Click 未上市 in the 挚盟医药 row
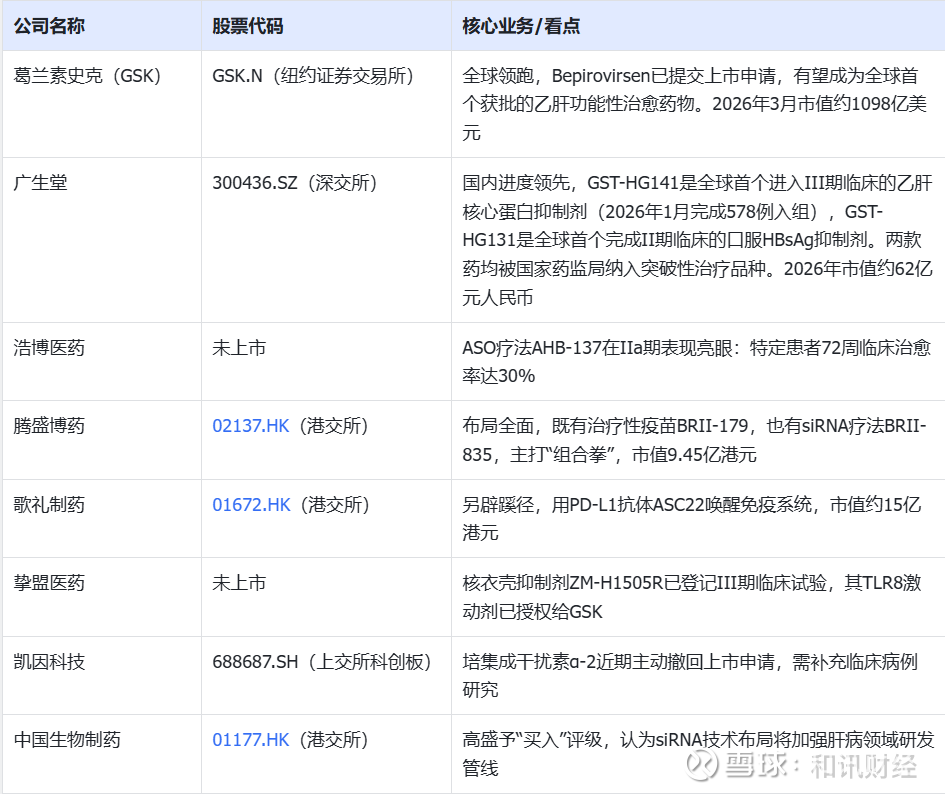945x795 pixels. pyautogui.click(x=239, y=583)
